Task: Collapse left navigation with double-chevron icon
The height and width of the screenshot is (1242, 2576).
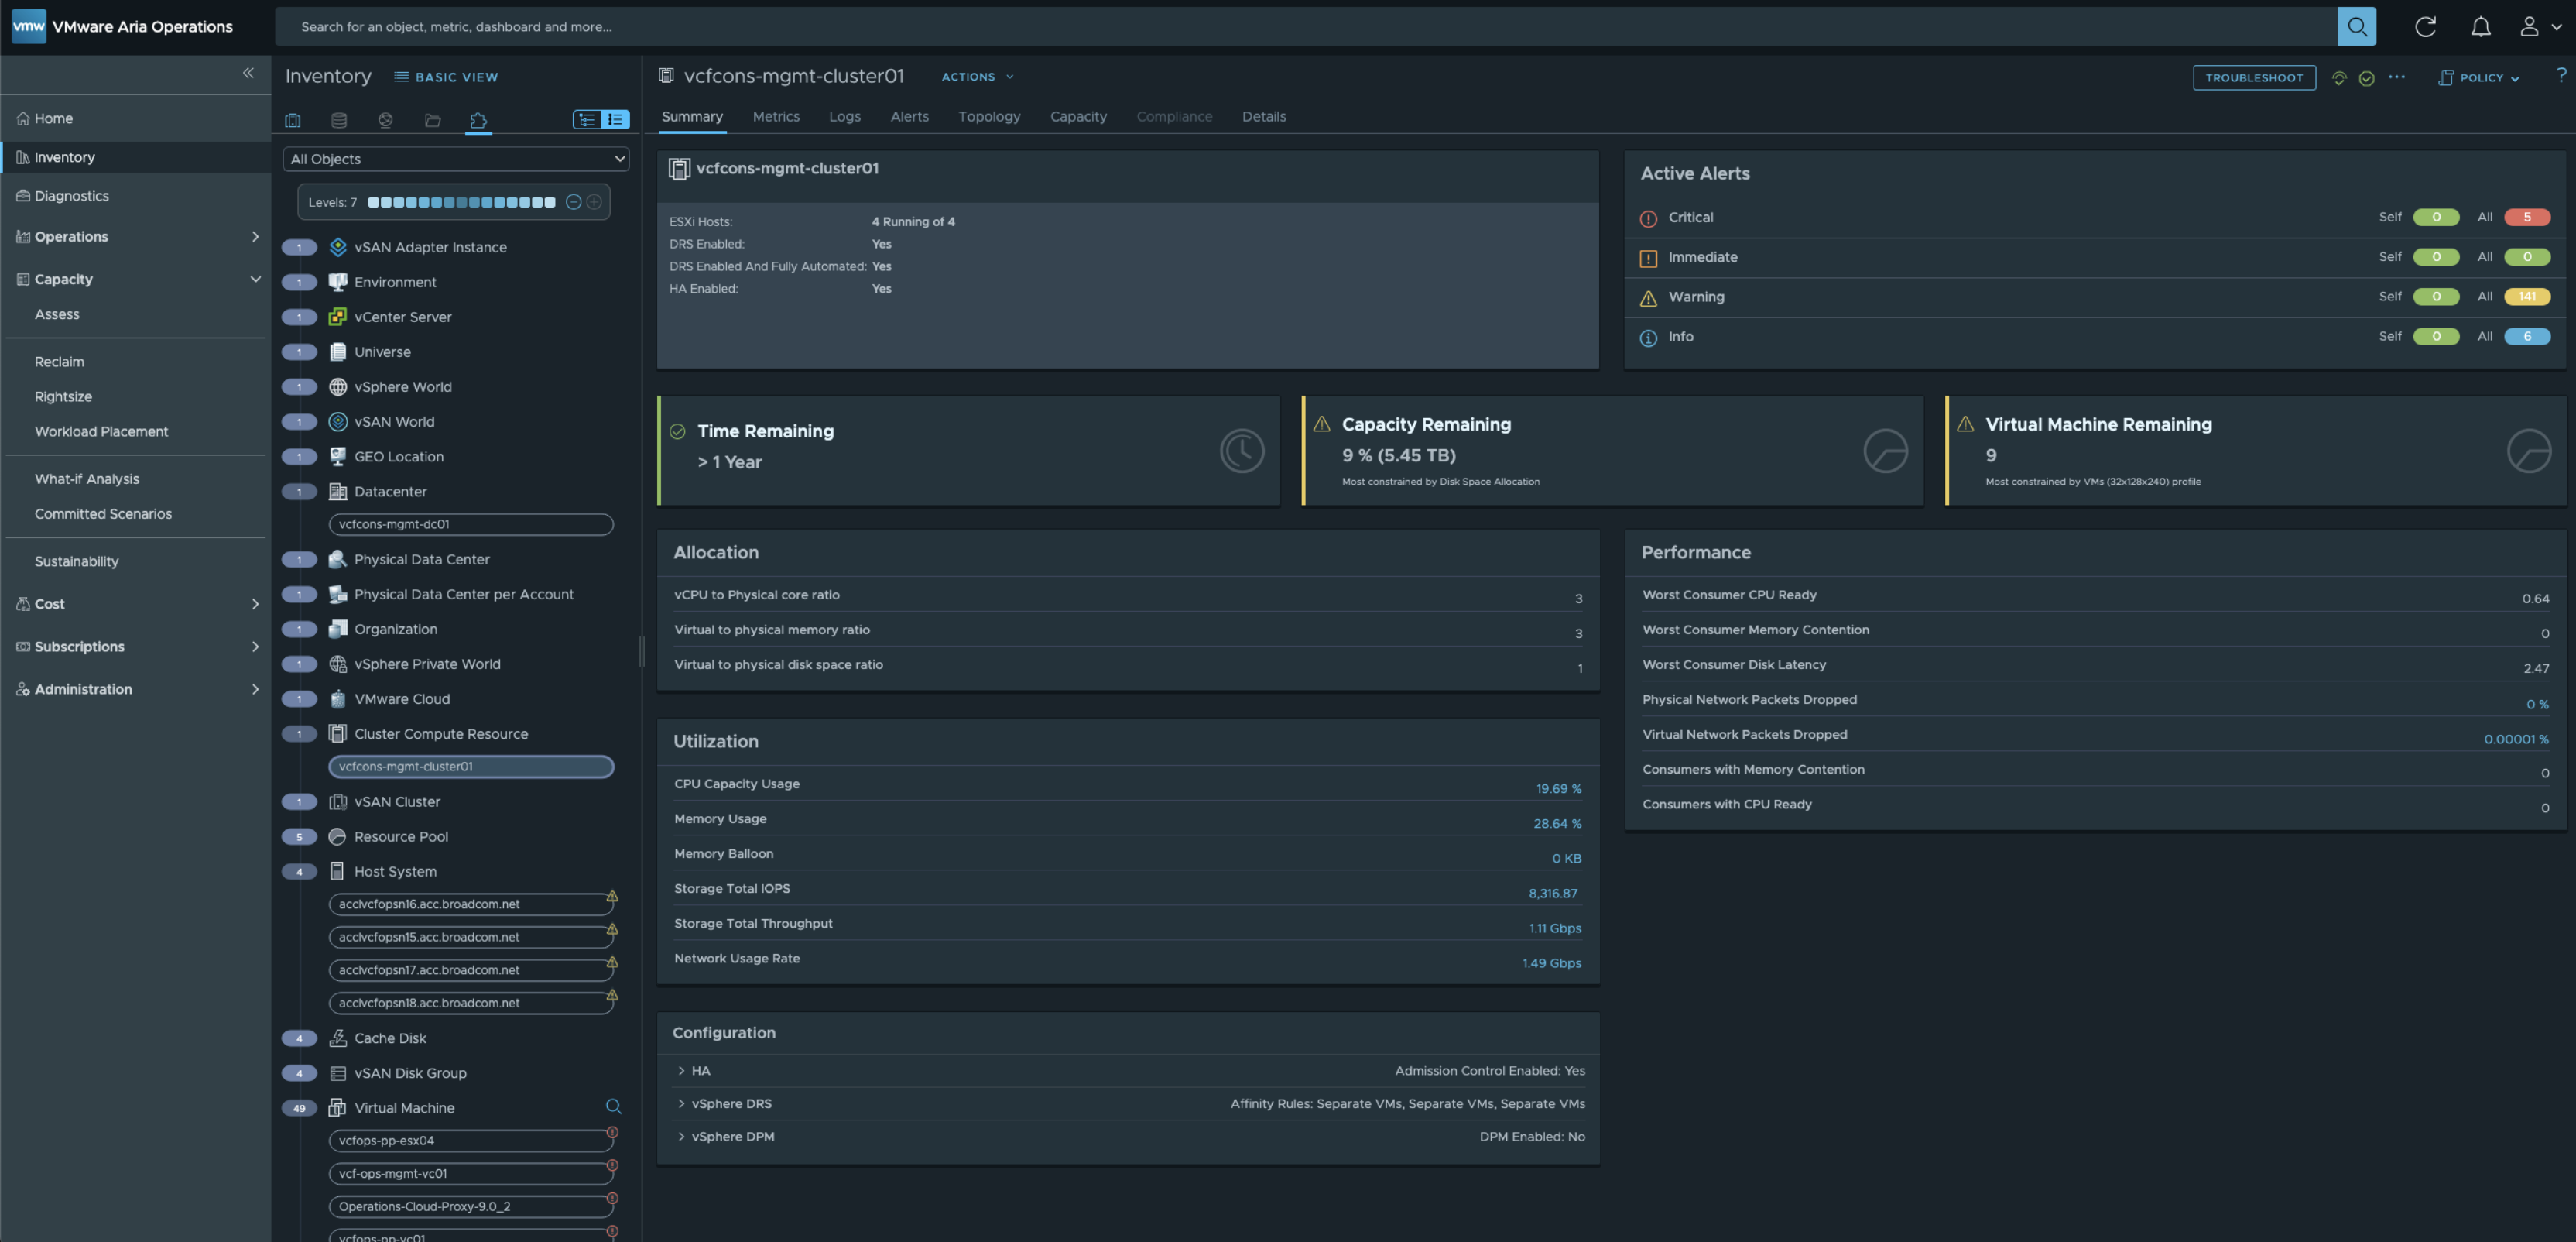Action: coord(248,72)
